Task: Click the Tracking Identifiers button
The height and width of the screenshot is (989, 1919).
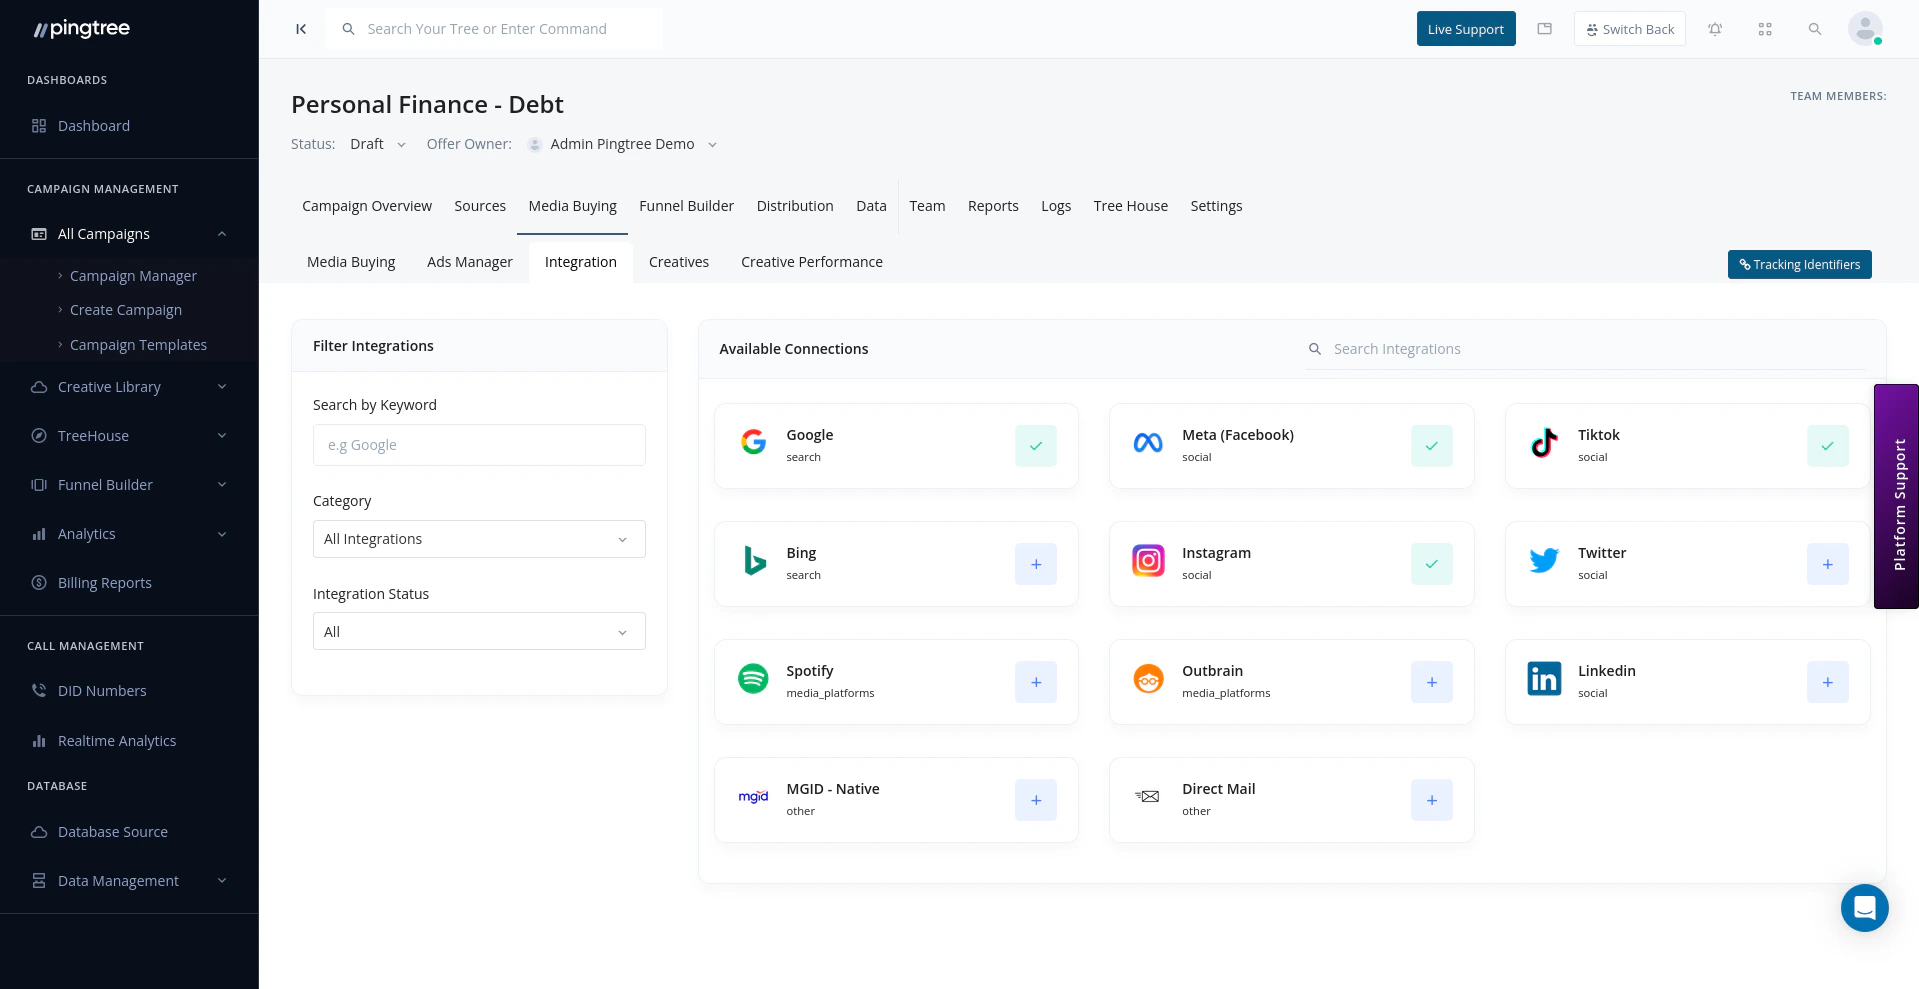Action: point(1799,264)
